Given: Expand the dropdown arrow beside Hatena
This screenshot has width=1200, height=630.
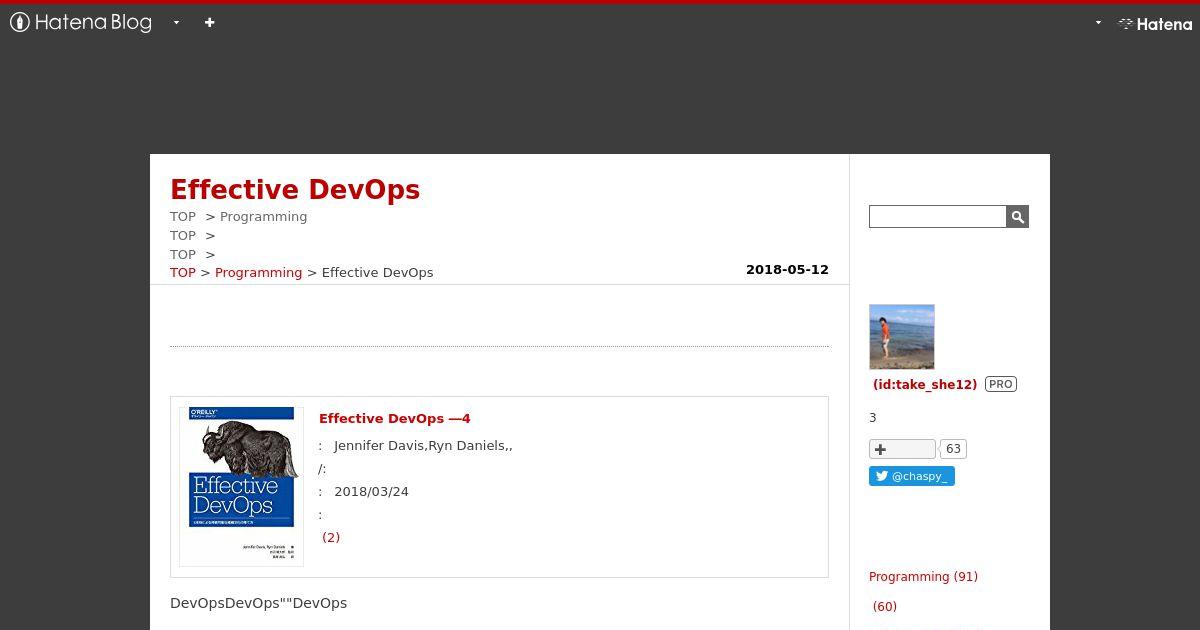Looking at the screenshot, I should [1098, 23].
